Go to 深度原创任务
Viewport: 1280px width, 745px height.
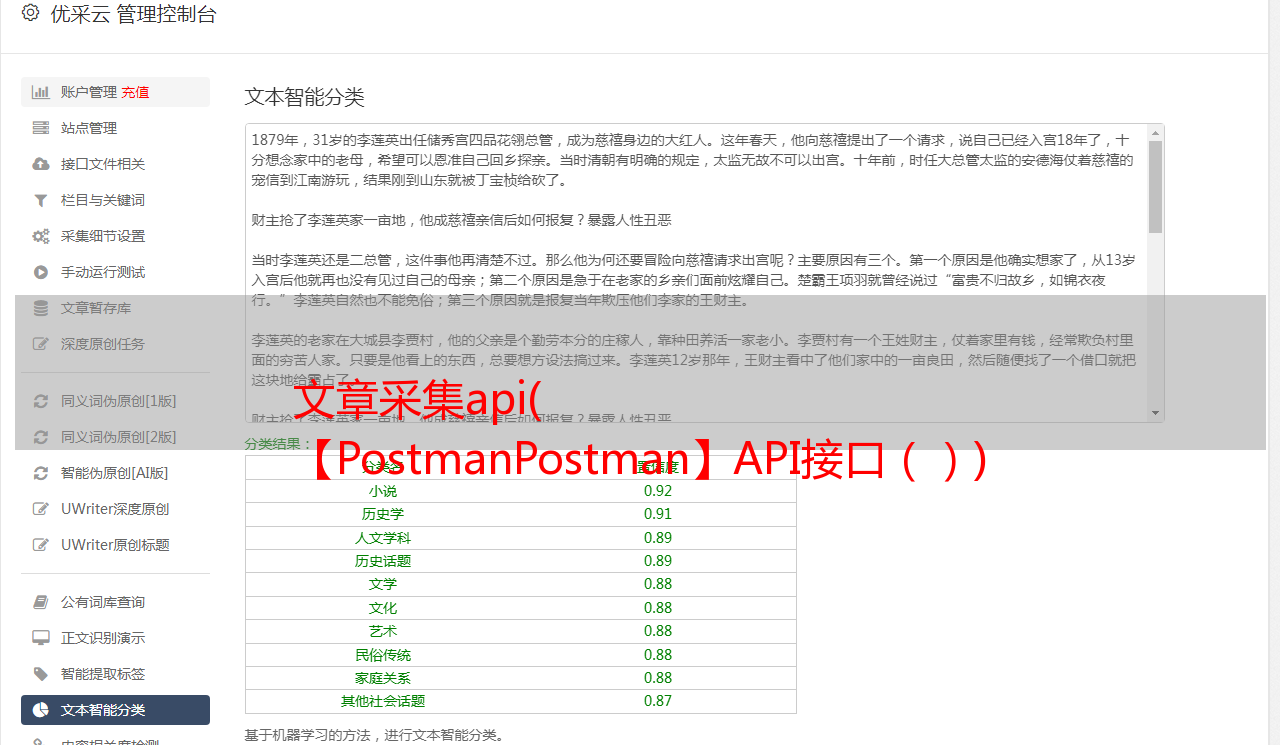(115, 344)
